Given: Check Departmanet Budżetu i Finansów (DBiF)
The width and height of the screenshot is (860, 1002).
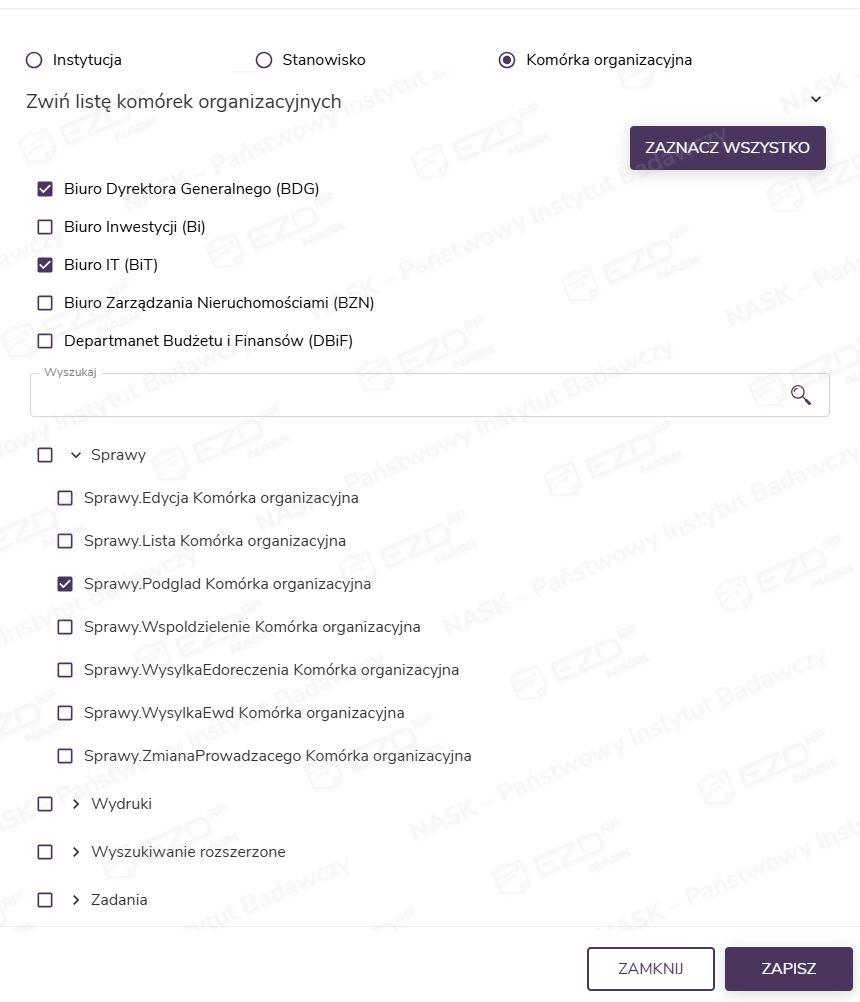Looking at the screenshot, I should pyautogui.click(x=45, y=341).
